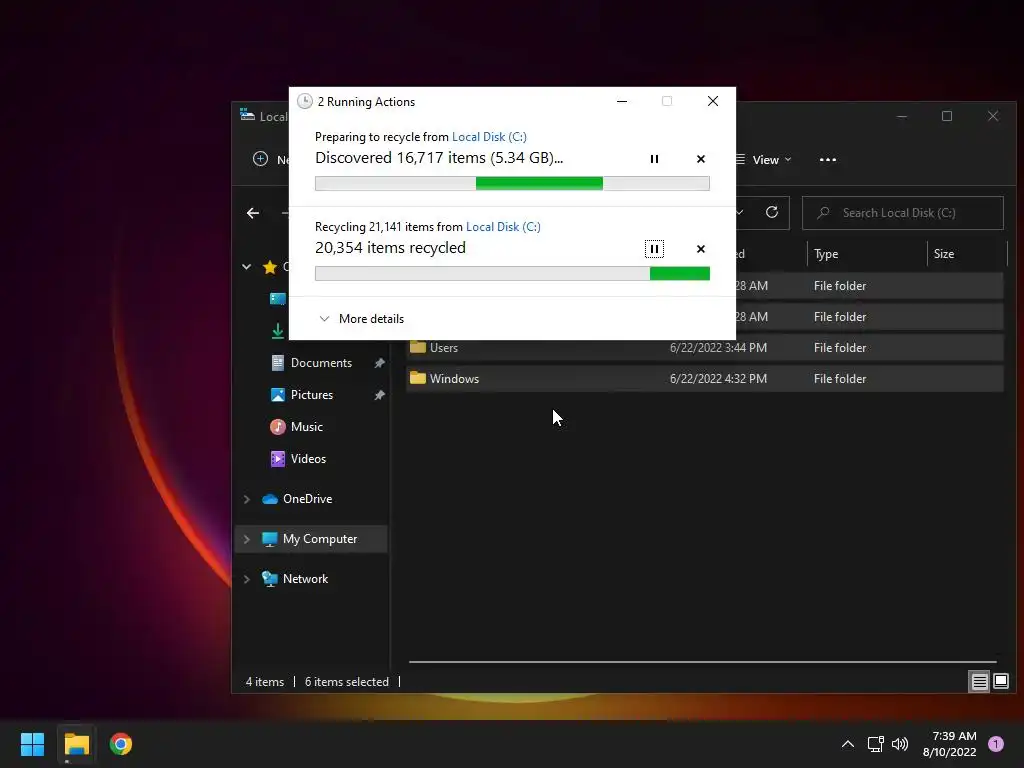The width and height of the screenshot is (1024, 768).
Task: Open the volume speaker tray icon
Action: point(899,744)
